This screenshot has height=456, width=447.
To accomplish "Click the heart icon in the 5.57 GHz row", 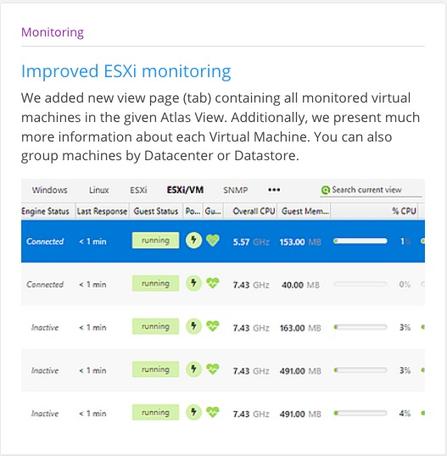I will 213,240.
